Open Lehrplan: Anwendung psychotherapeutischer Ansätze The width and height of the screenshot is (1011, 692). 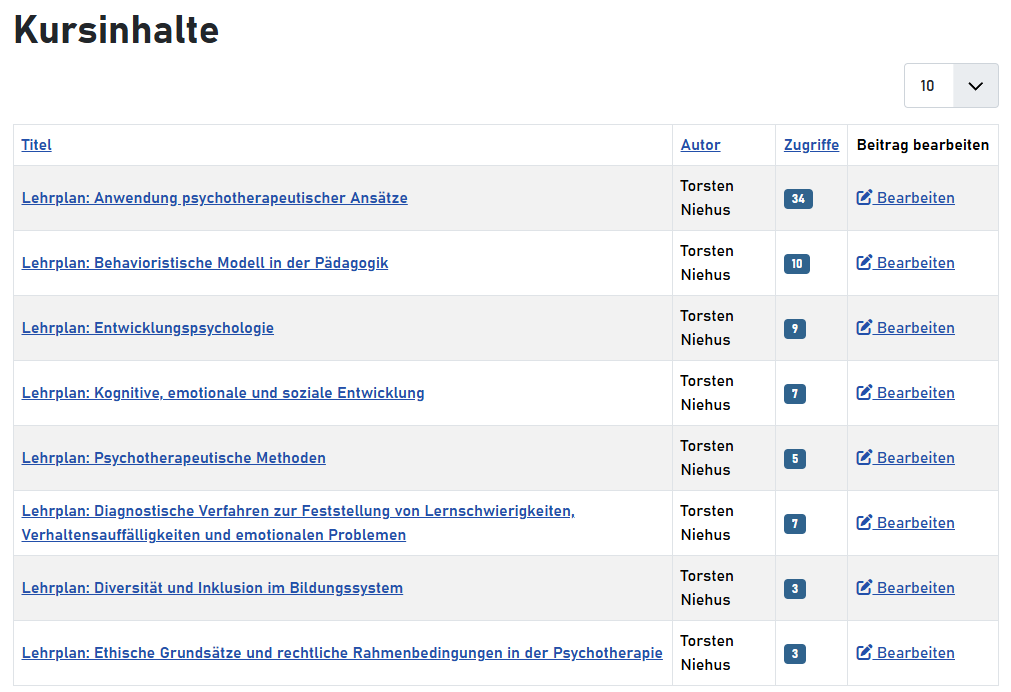click(214, 198)
